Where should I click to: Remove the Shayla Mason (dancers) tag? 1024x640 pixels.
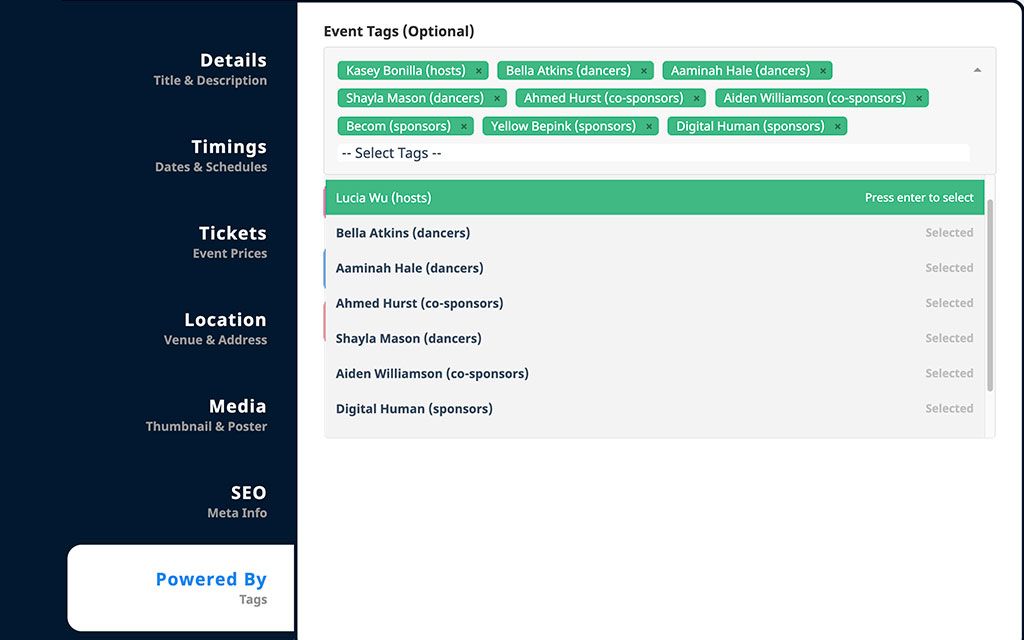[497, 98]
